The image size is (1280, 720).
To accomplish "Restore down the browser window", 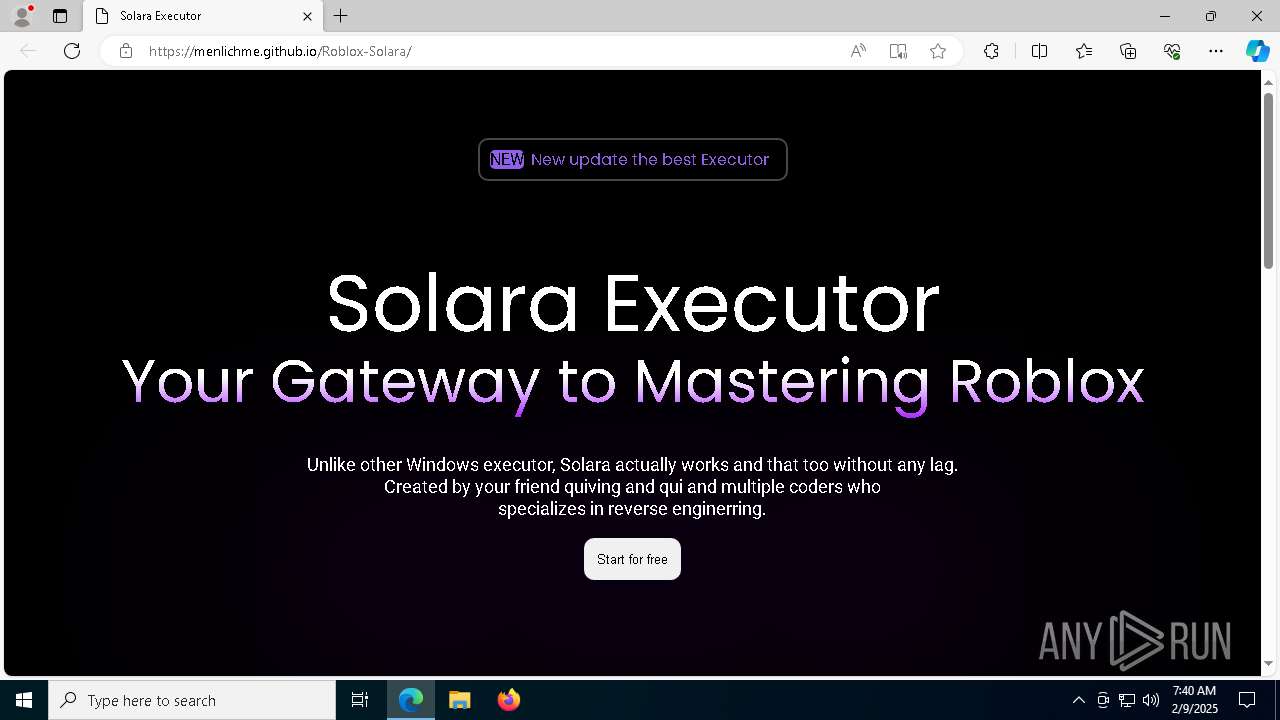I will (1211, 16).
